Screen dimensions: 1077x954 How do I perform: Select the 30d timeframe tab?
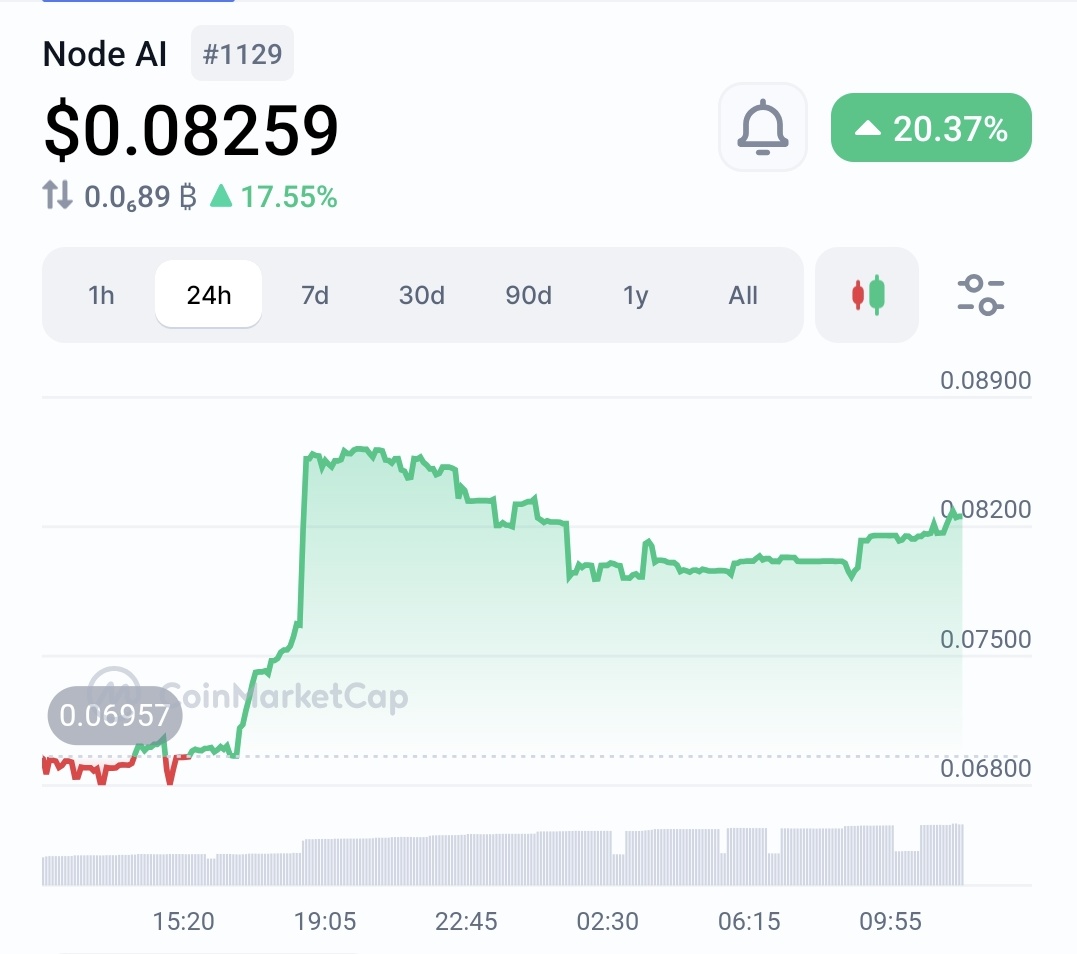pos(422,295)
